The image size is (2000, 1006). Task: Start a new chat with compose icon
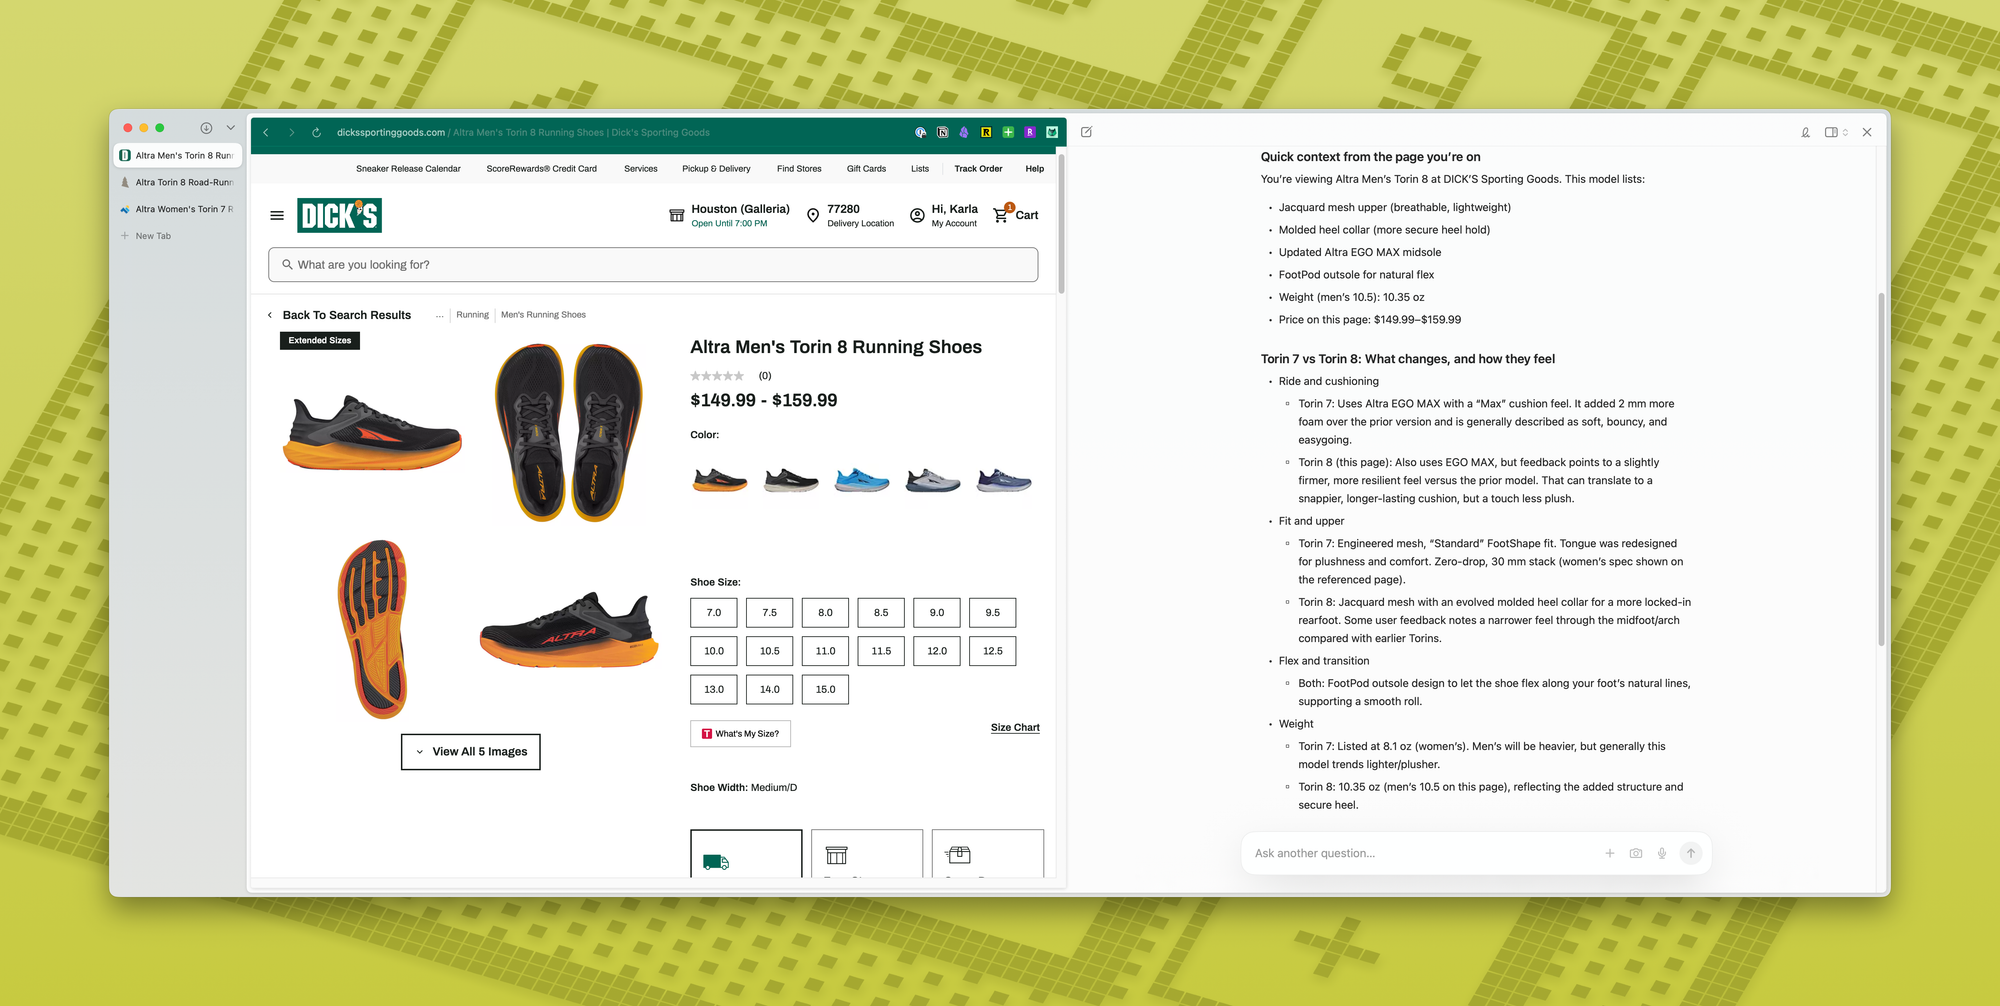(1087, 132)
